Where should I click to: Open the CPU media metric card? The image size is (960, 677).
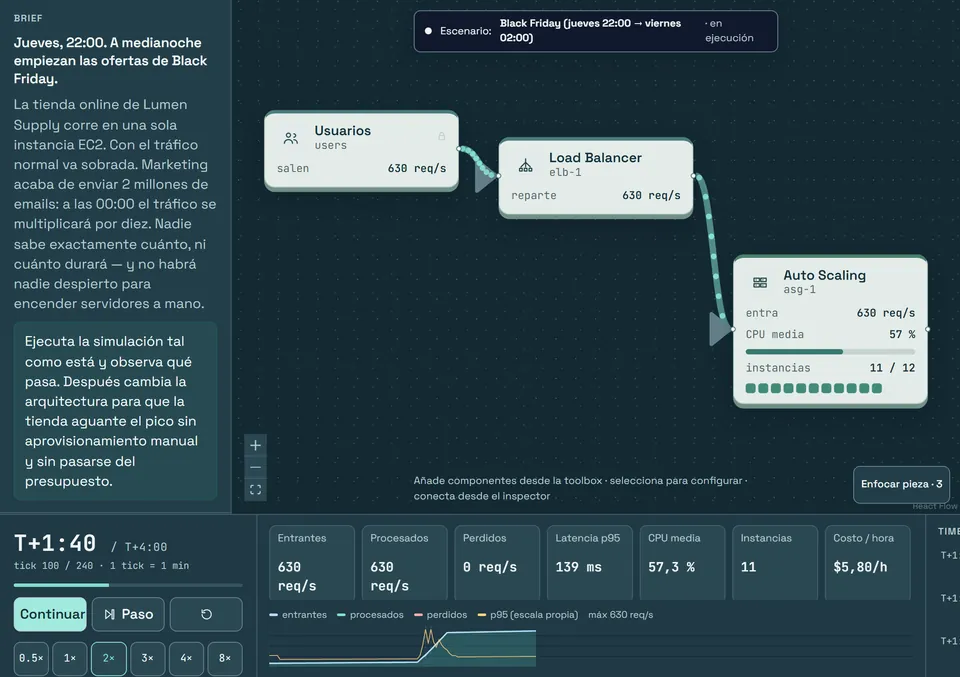[682, 562]
